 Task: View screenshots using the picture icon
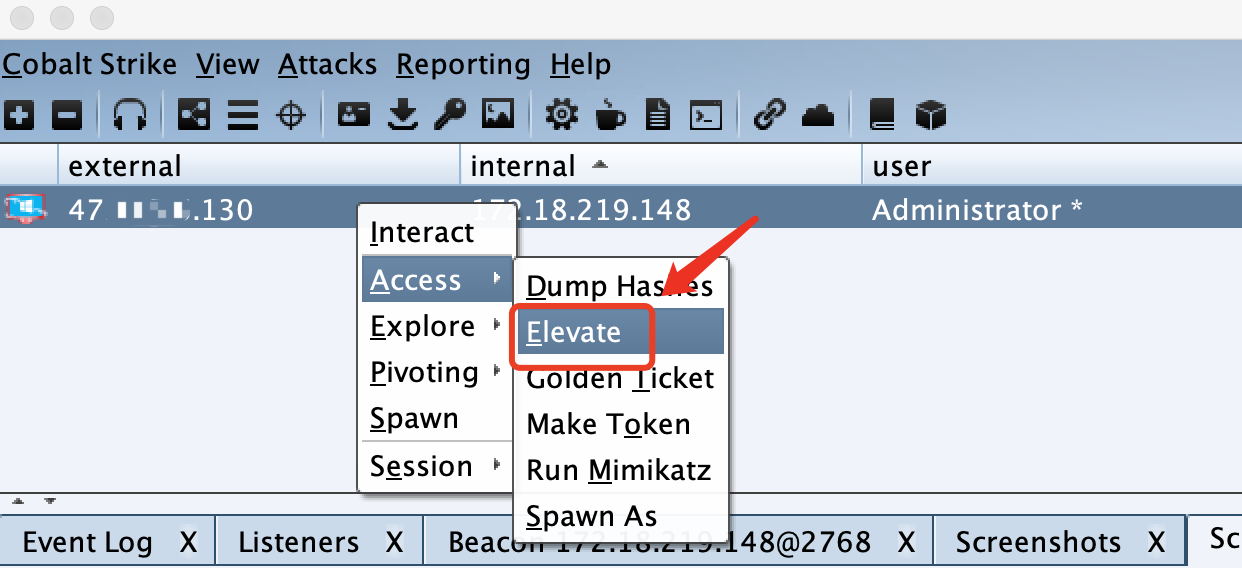click(x=497, y=115)
